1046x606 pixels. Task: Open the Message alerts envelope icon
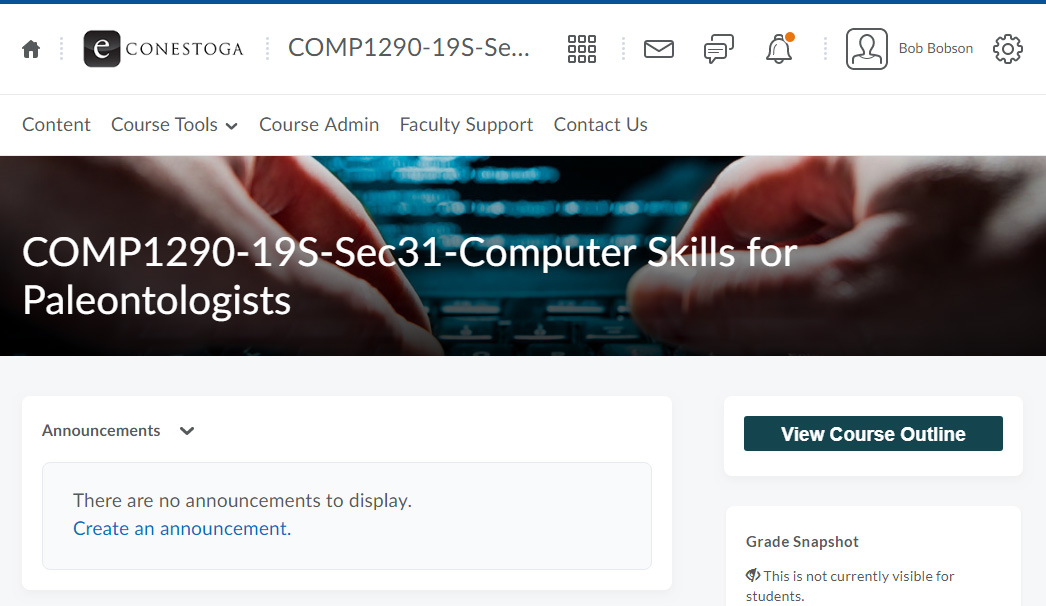click(x=658, y=49)
